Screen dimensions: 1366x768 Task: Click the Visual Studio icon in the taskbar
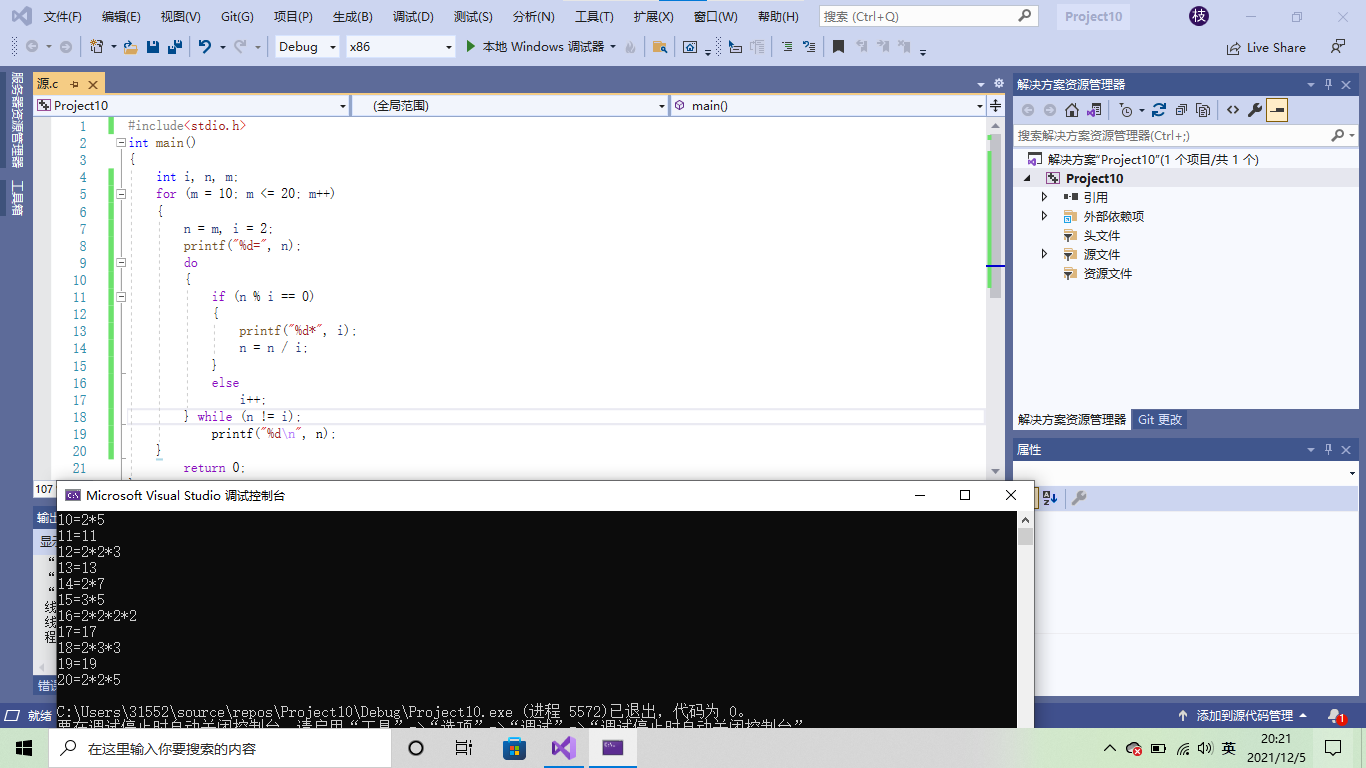564,748
